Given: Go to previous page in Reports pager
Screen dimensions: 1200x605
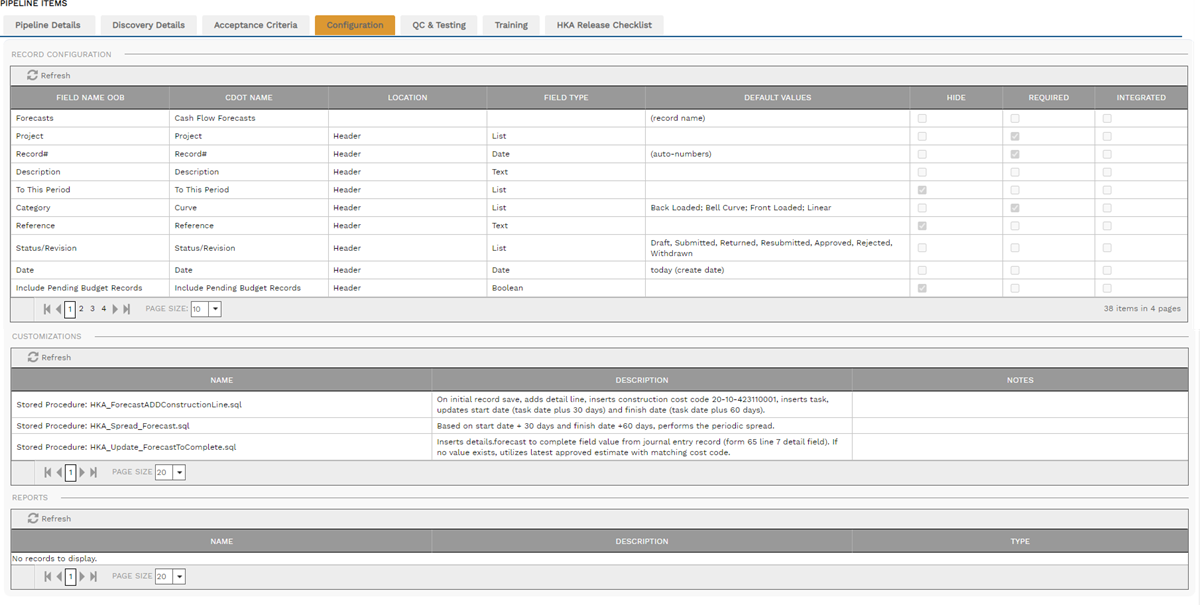Looking at the screenshot, I should click(x=58, y=576).
